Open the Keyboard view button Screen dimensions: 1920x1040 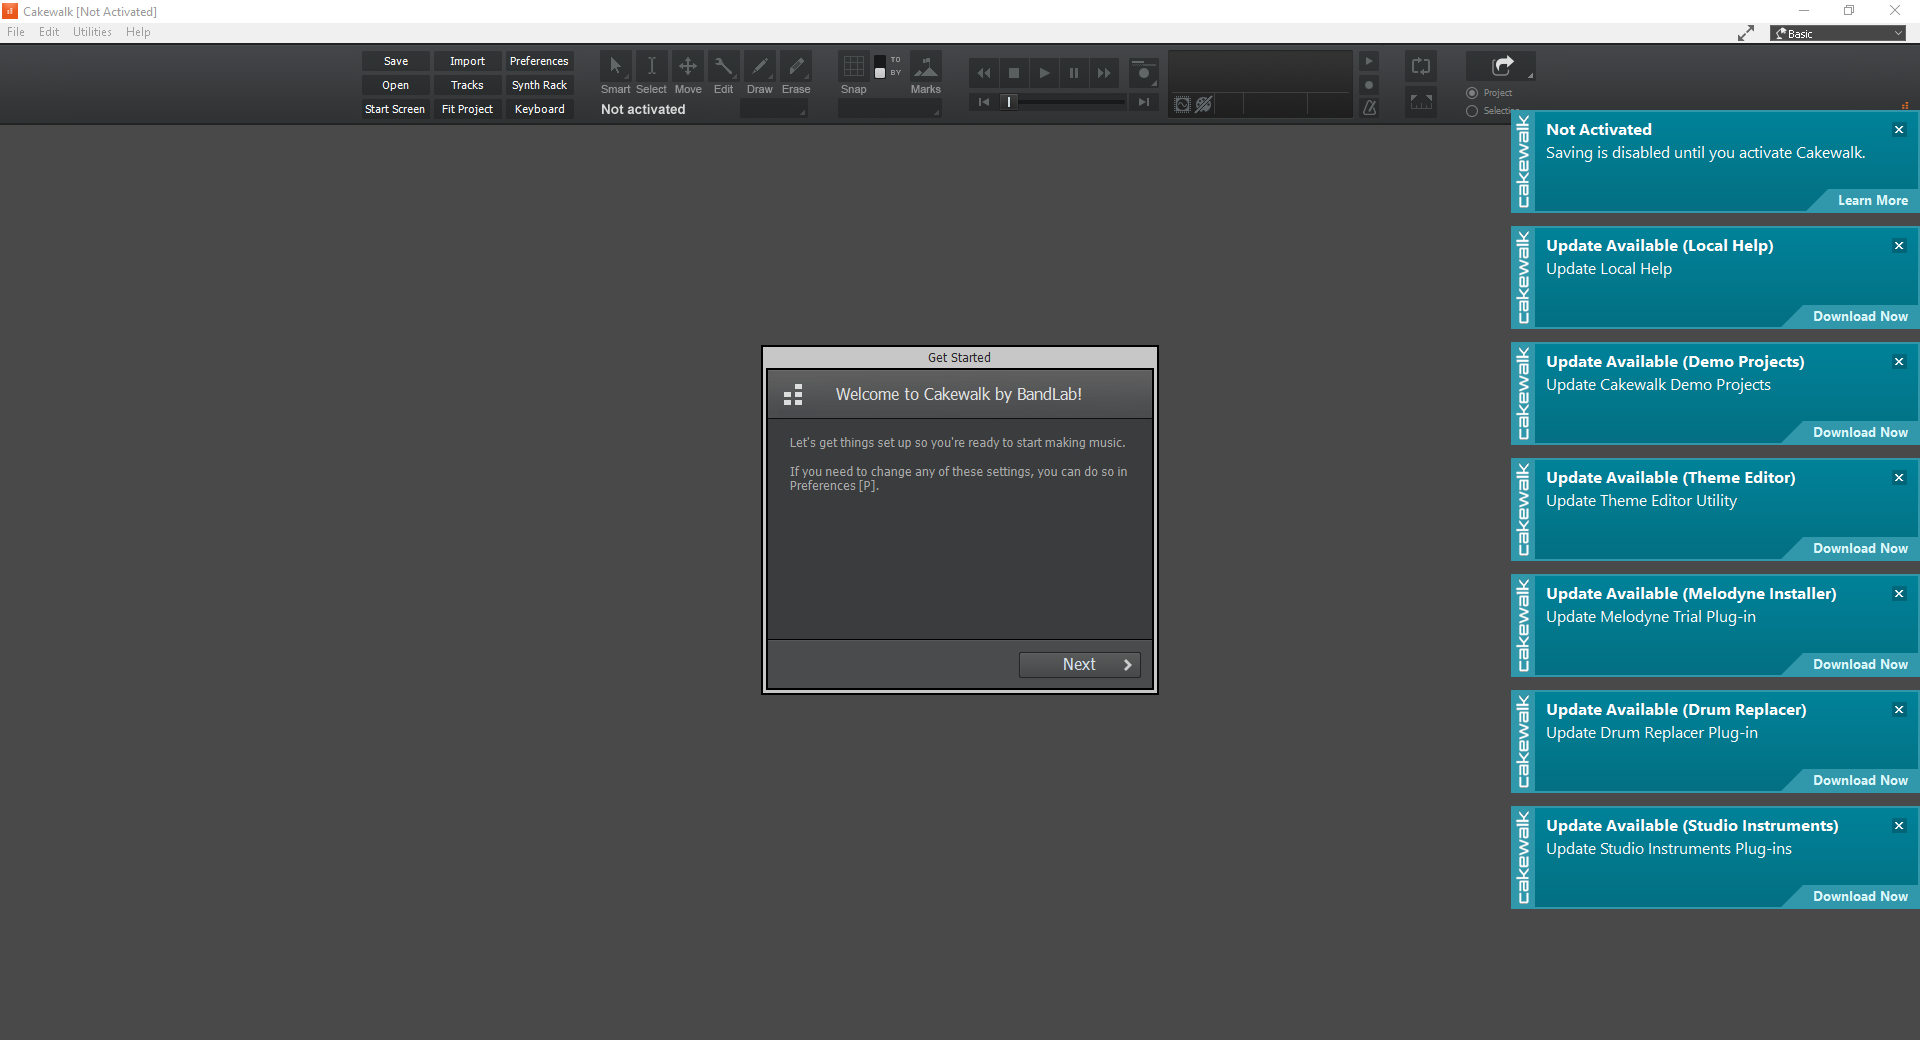(539, 109)
